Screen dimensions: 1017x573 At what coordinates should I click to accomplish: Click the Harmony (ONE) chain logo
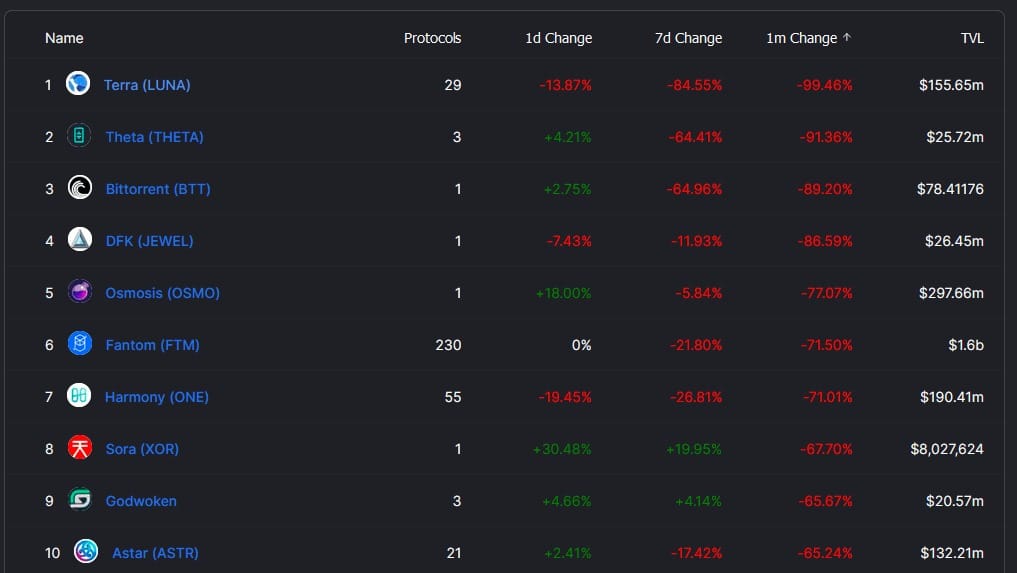79,395
